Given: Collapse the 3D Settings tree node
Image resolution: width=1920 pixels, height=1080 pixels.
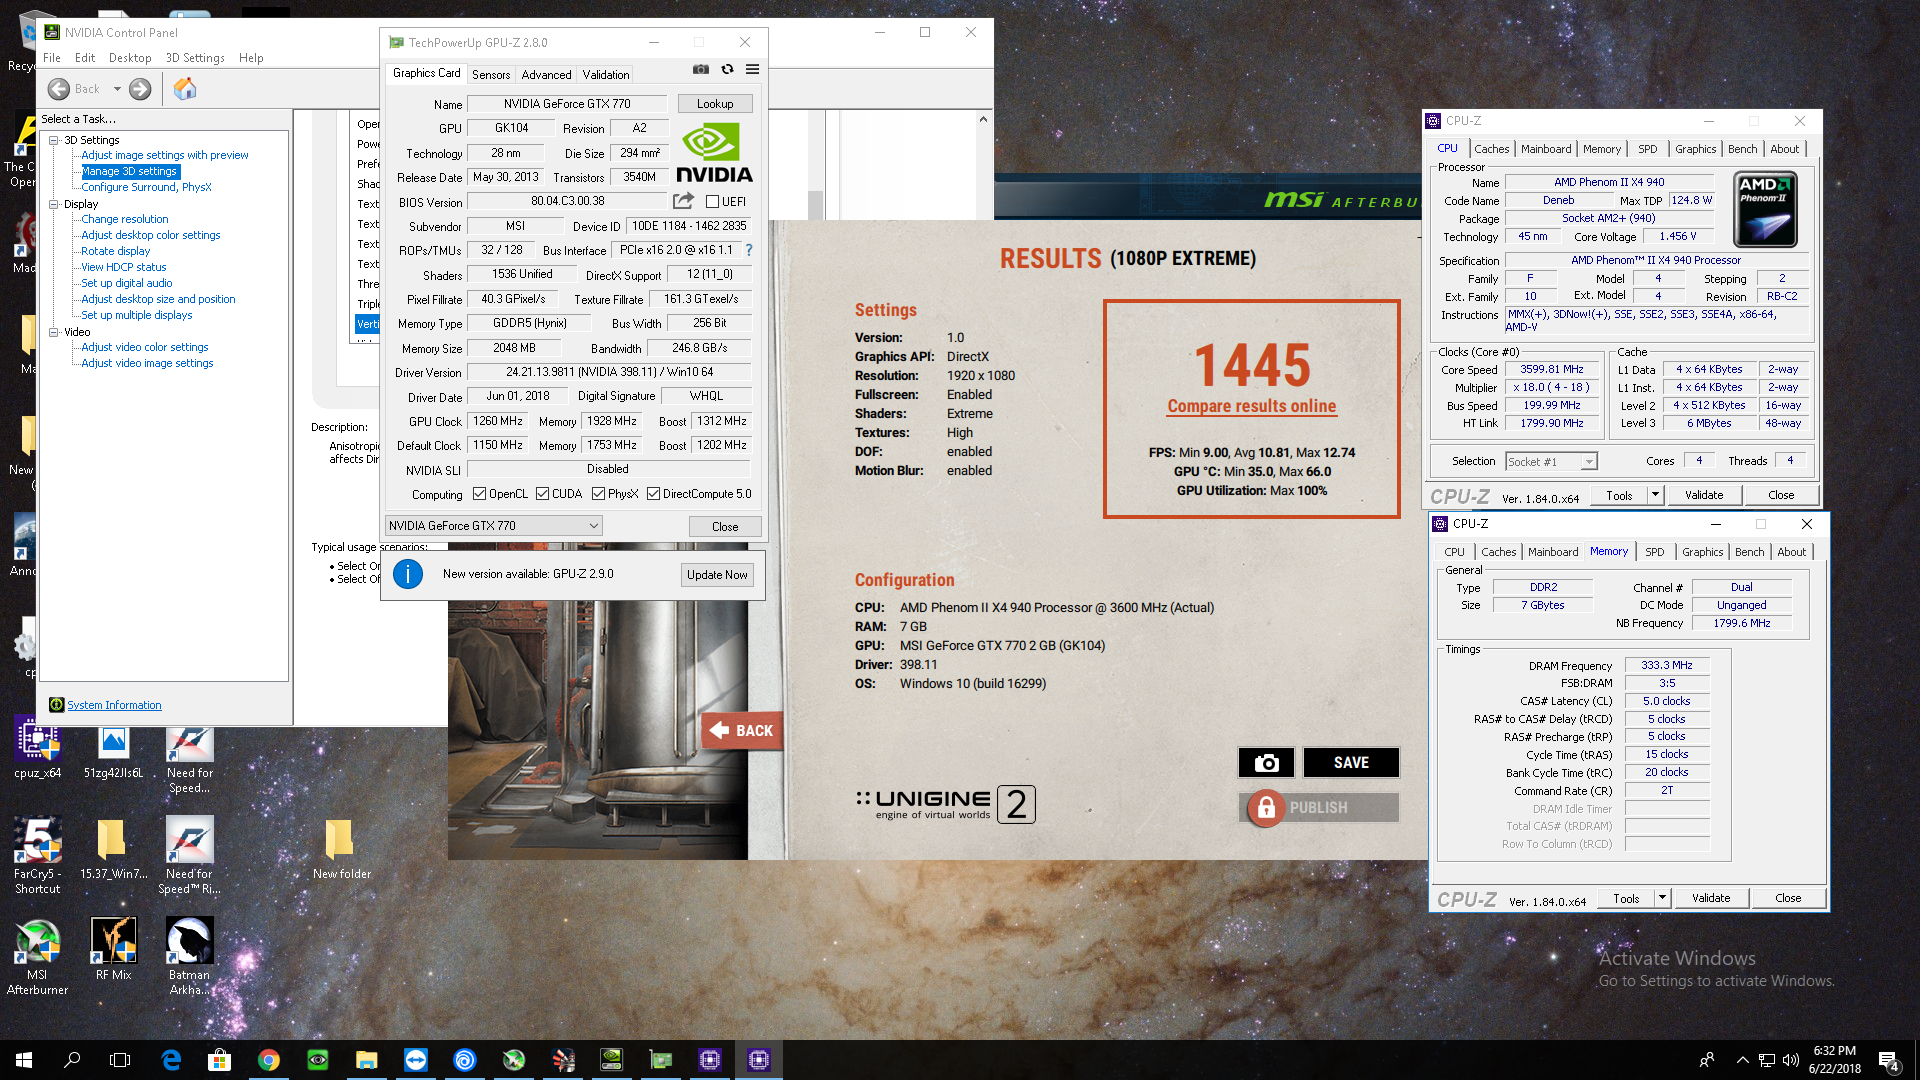Looking at the screenshot, I should click(x=54, y=140).
